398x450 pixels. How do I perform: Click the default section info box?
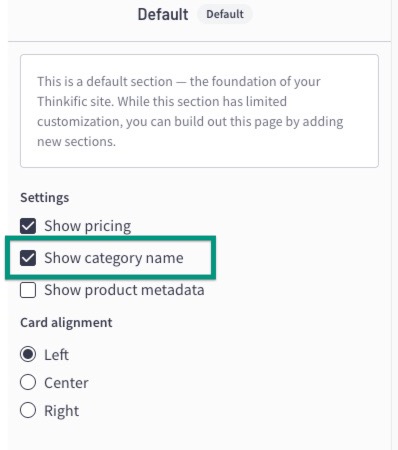199,111
